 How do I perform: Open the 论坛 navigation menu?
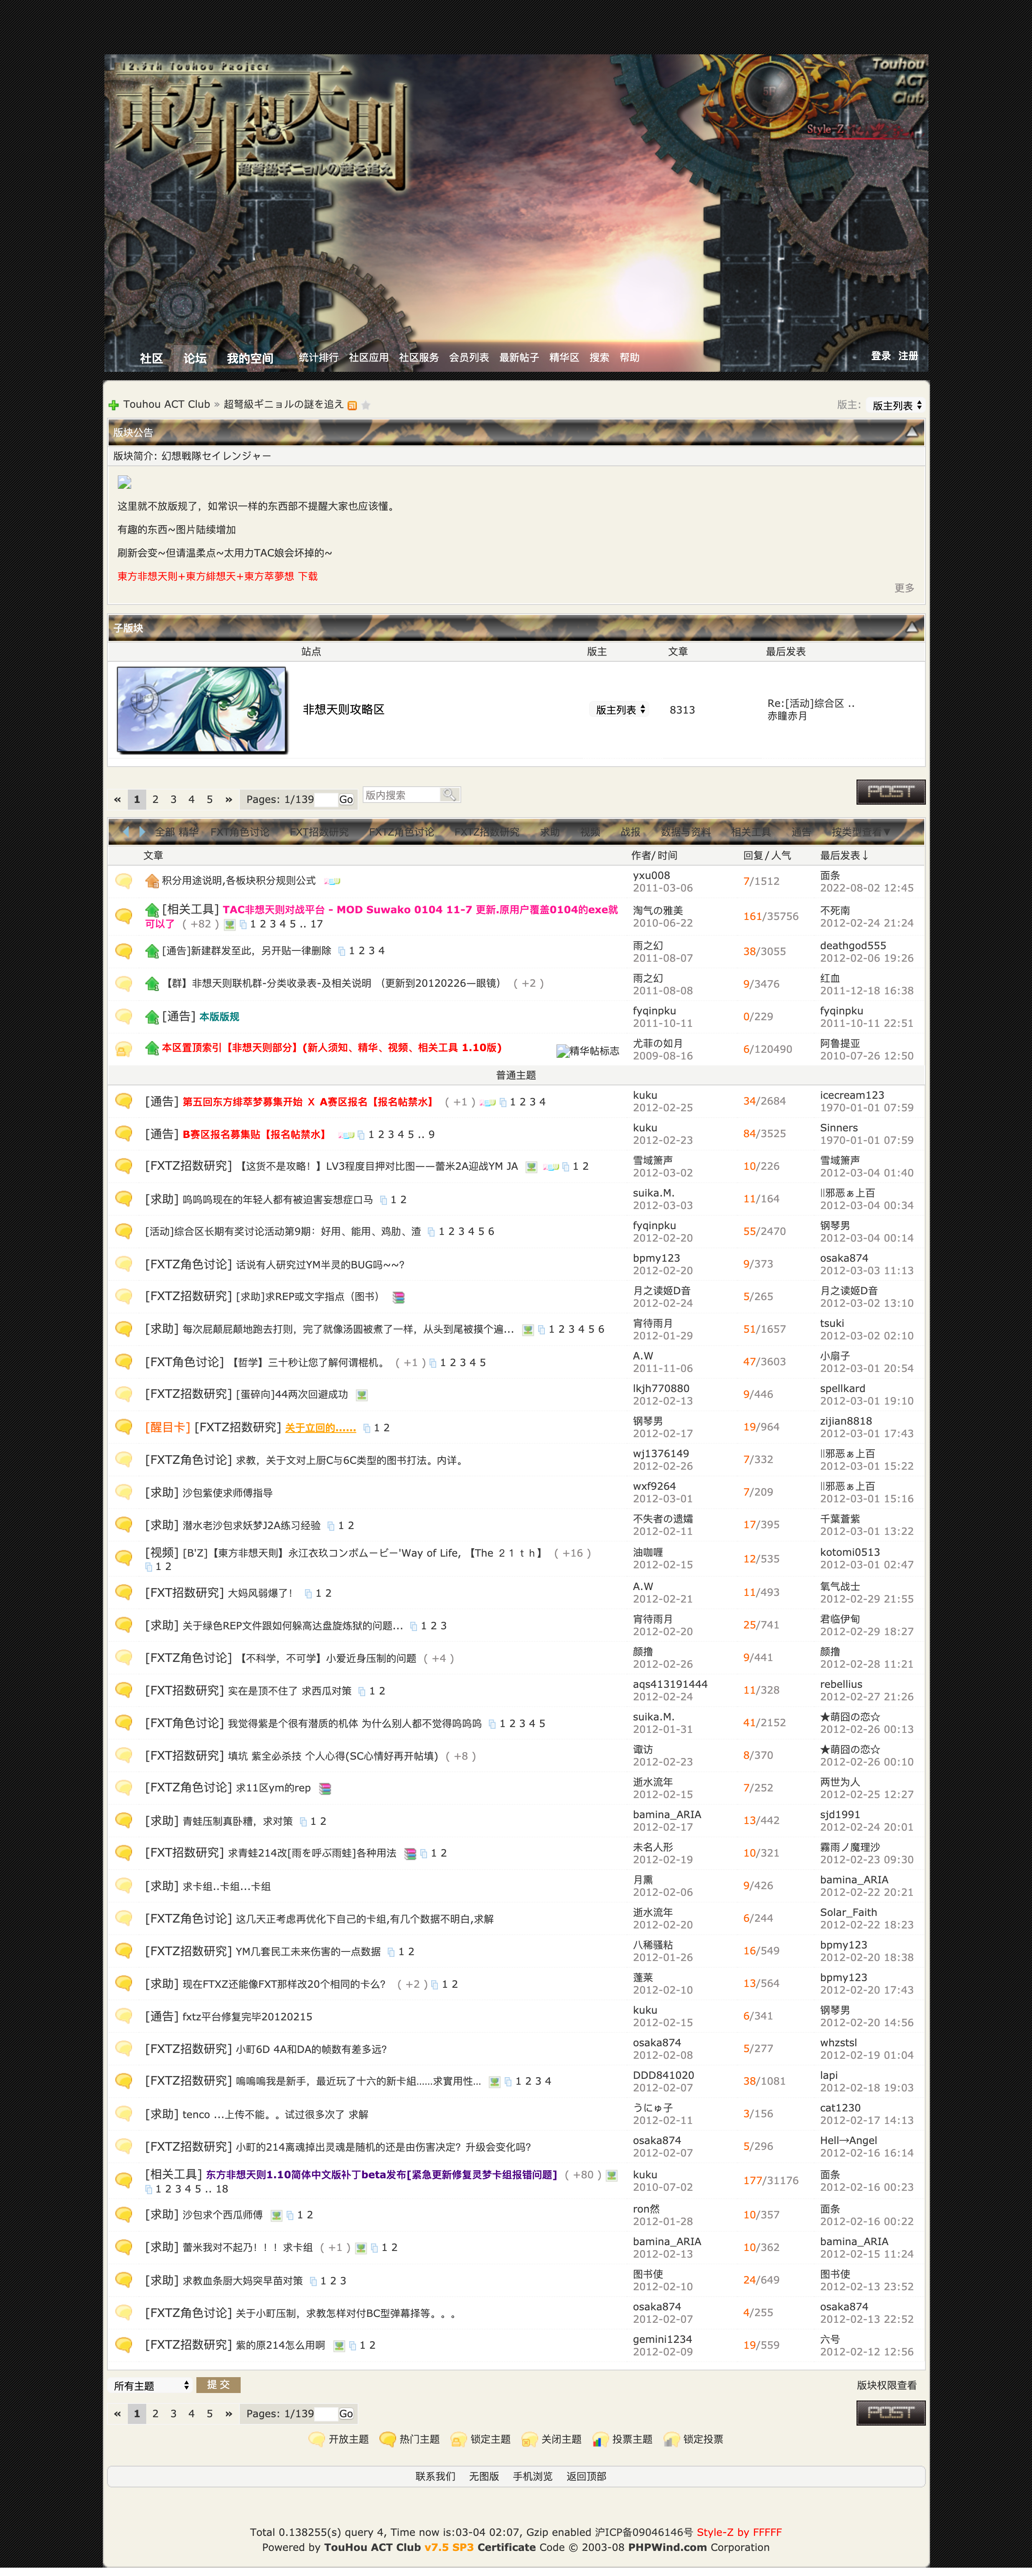click(x=195, y=358)
